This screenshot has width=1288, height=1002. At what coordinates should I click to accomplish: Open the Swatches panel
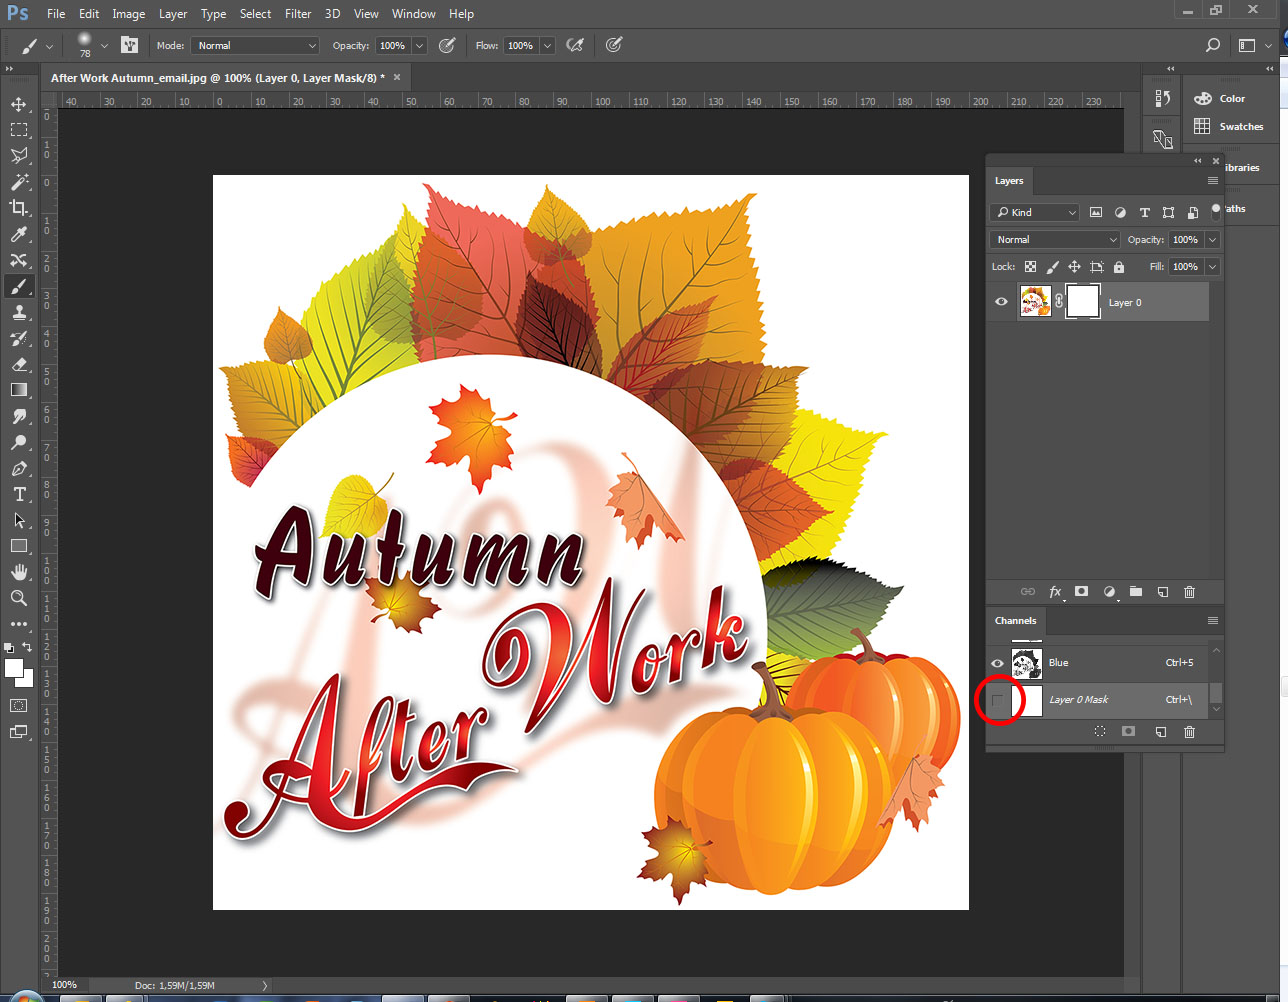click(x=1231, y=127)
